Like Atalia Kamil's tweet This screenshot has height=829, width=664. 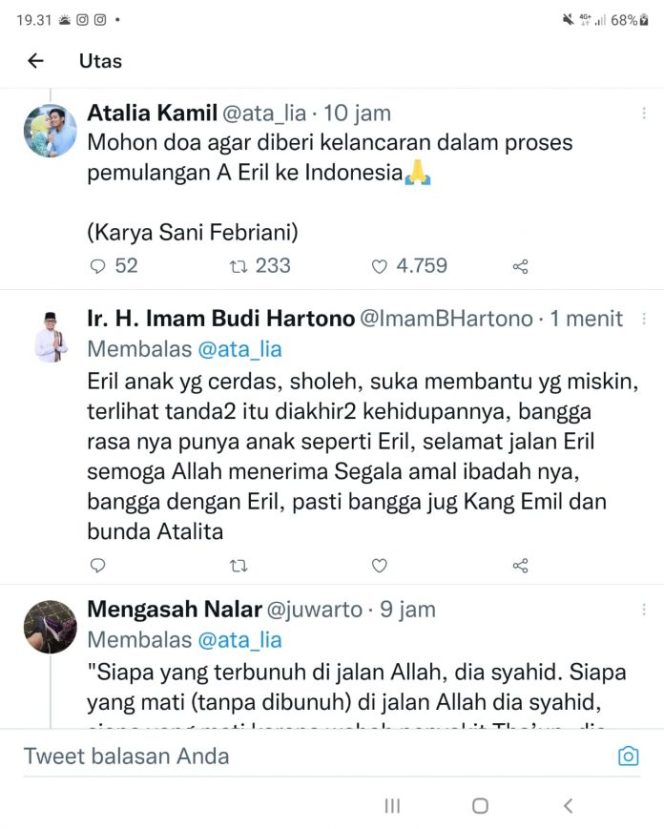point(378,266)
